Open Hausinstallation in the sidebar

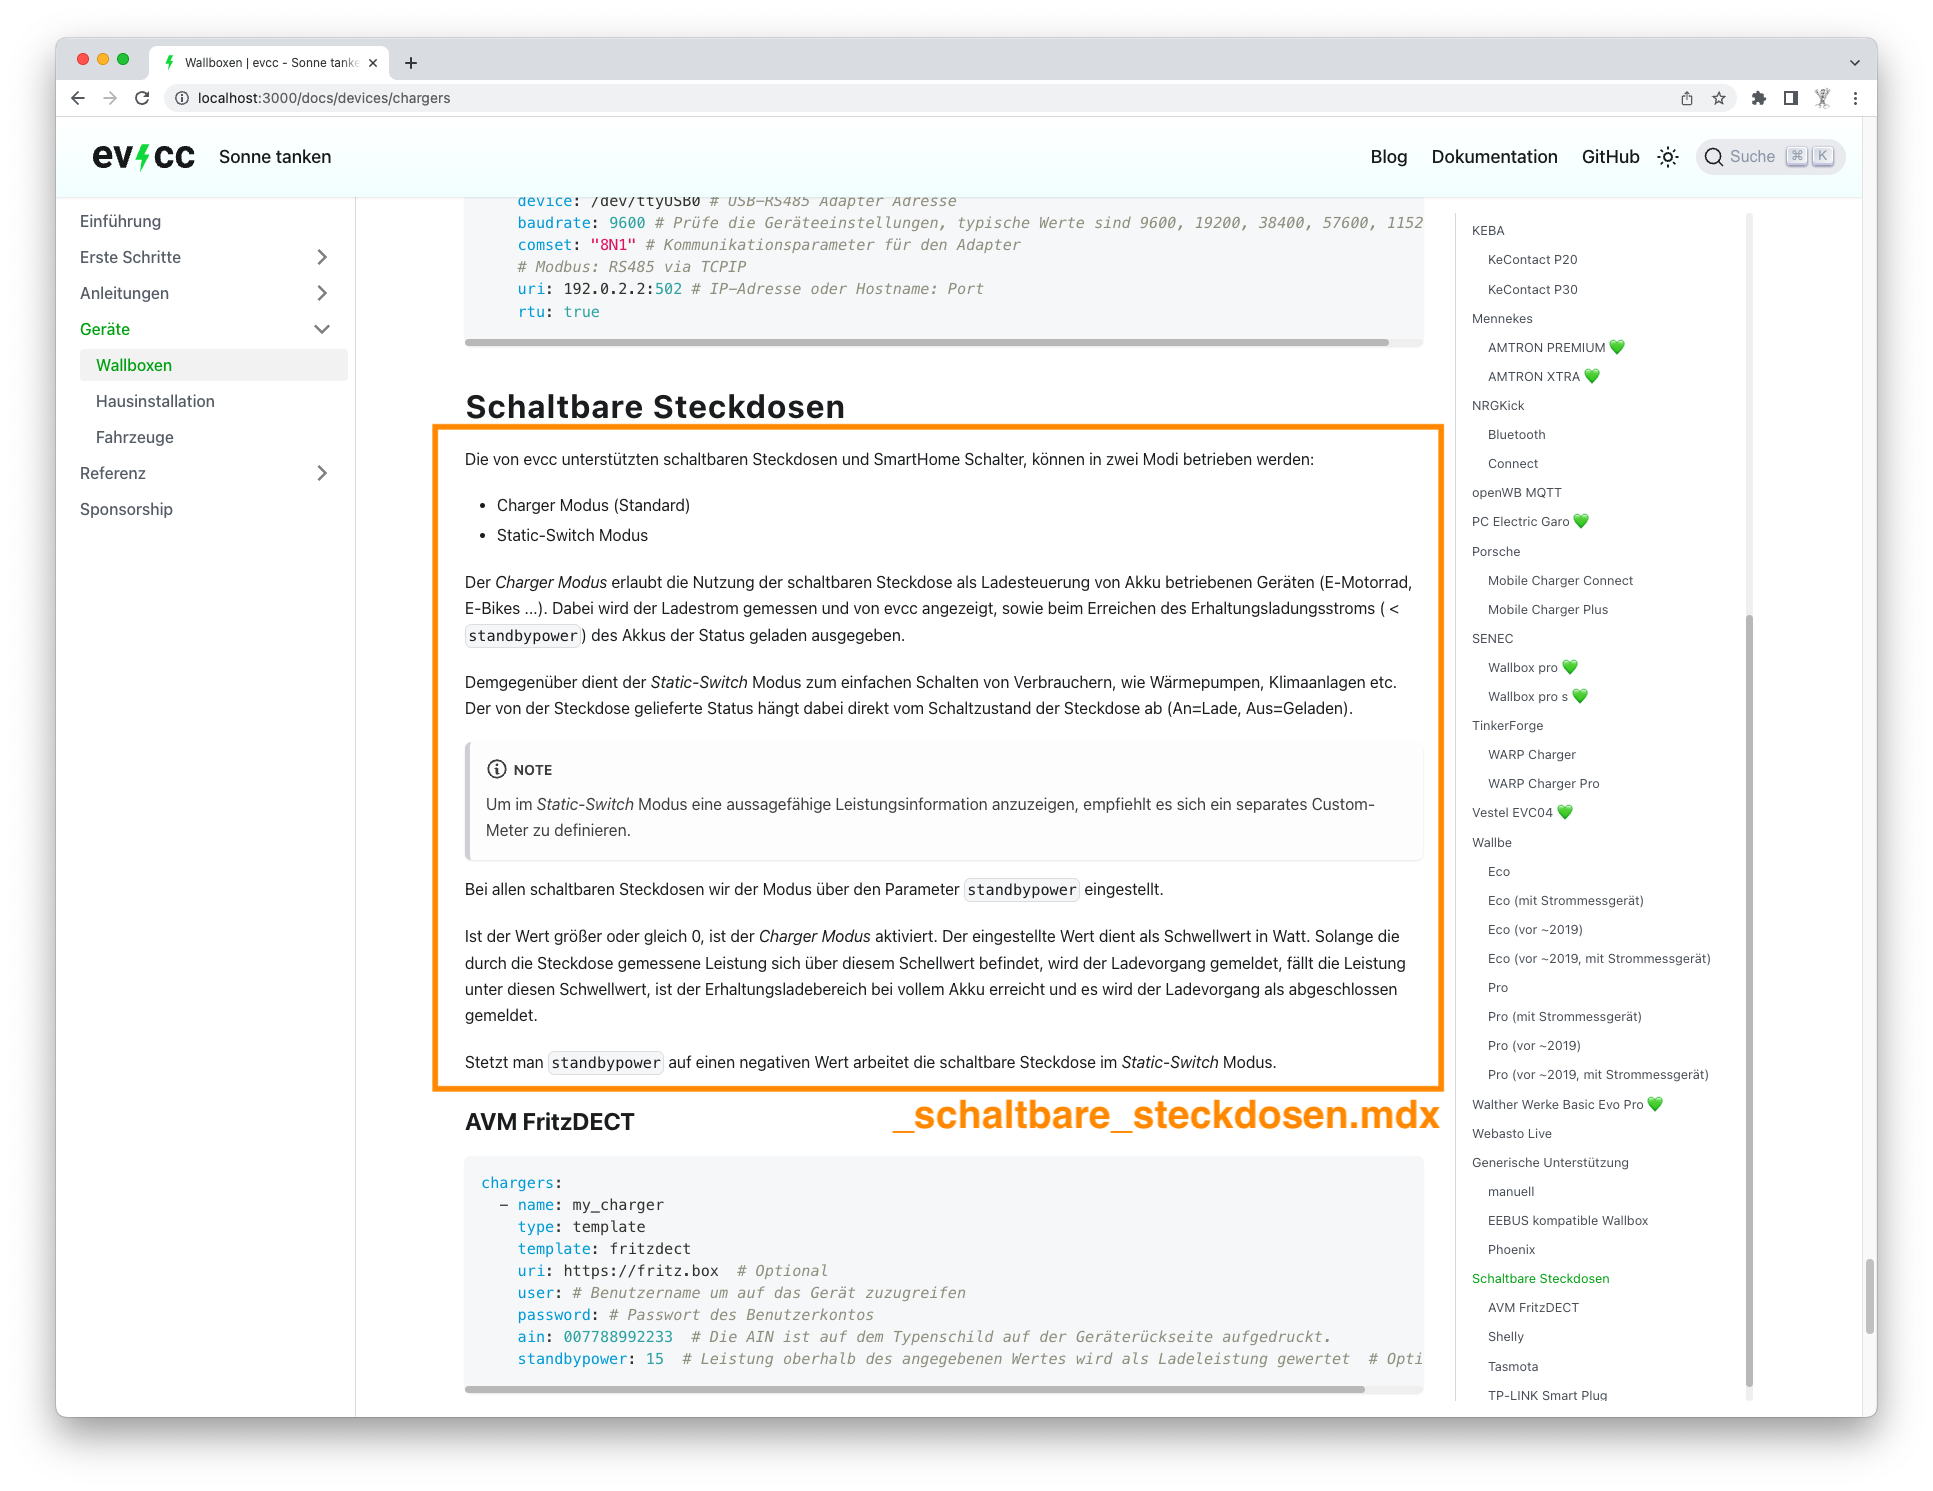155,401
